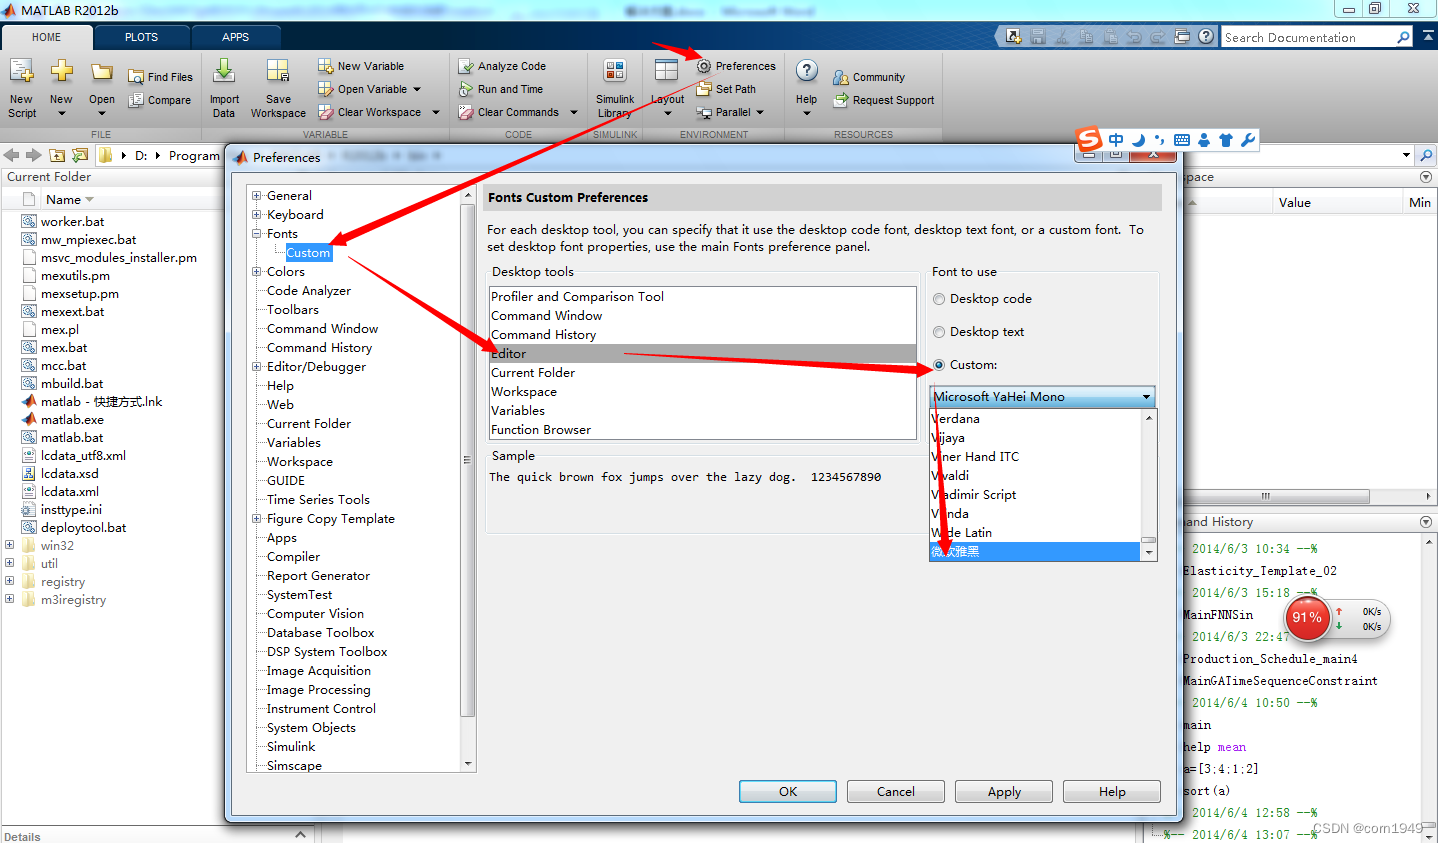Click the Search Documentation field
1438x843 pixels.
pos(1307,37)
